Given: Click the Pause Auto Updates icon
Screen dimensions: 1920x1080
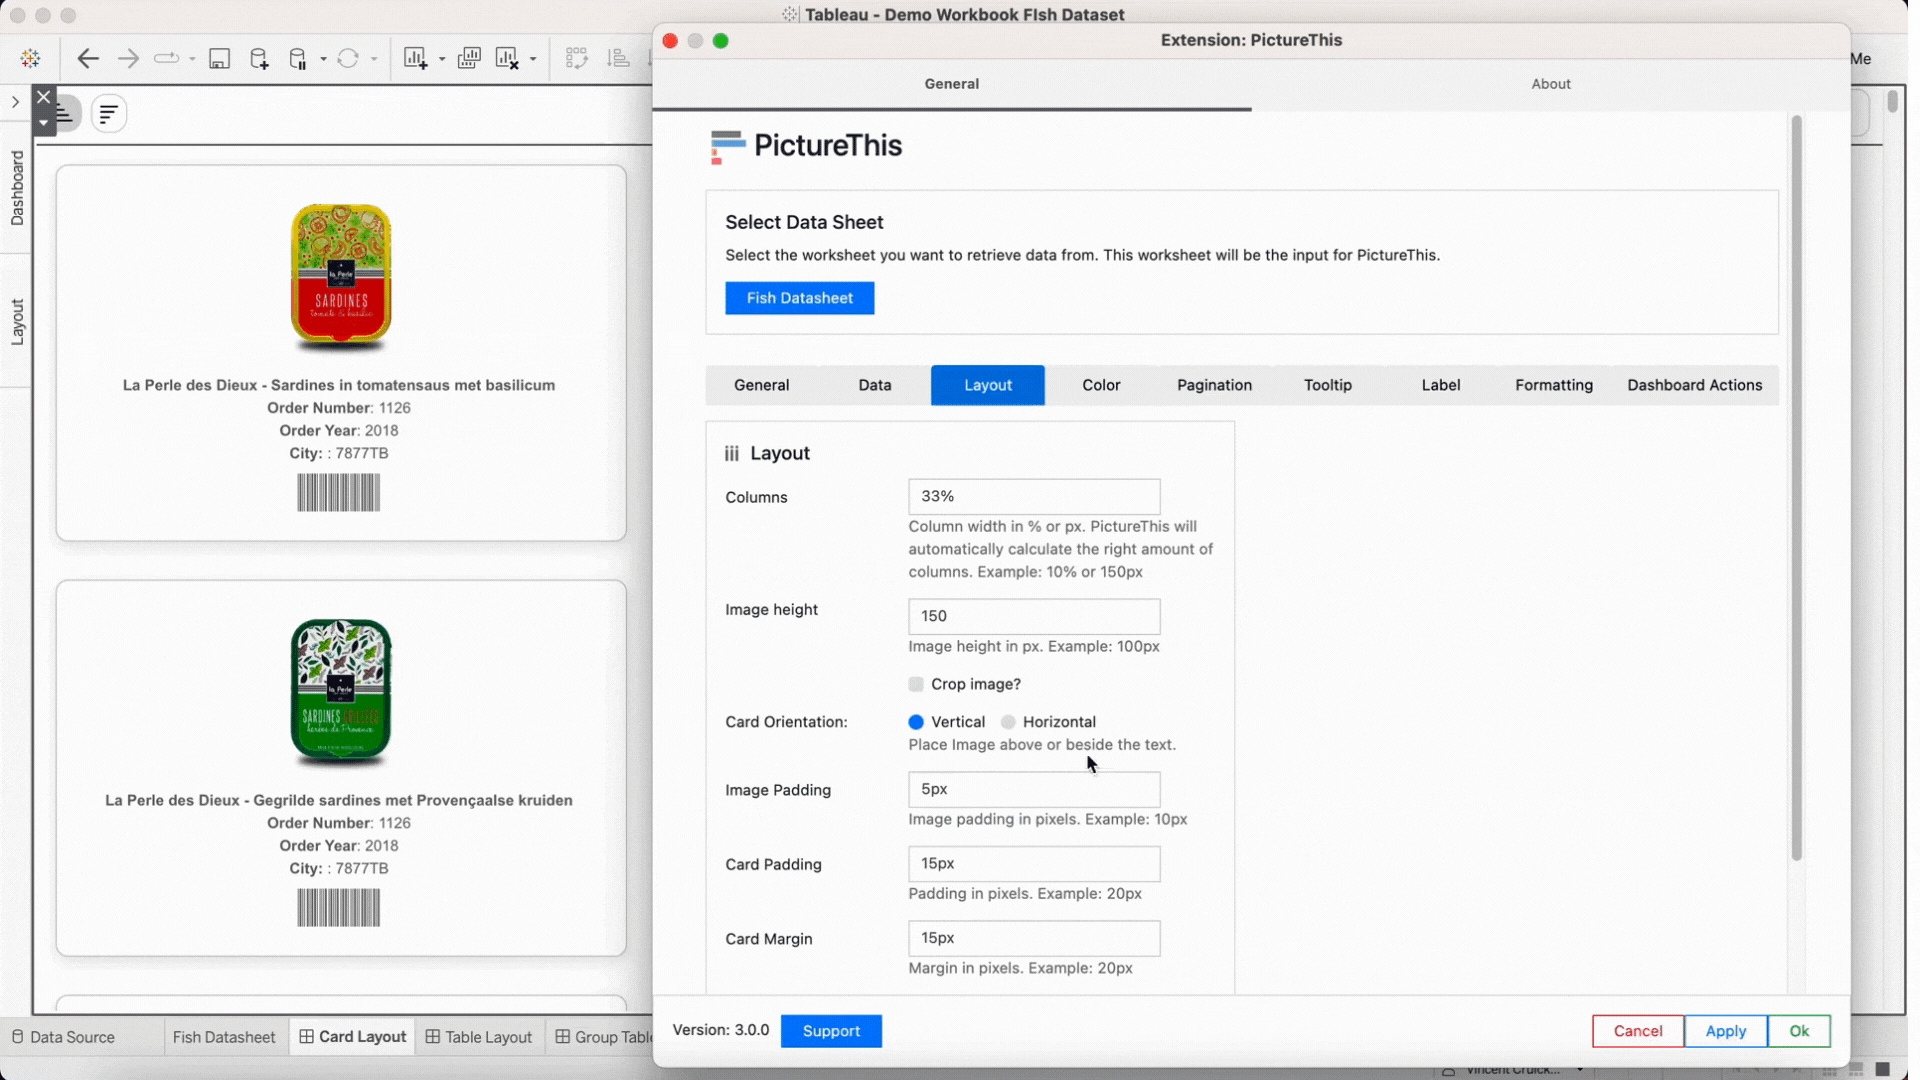Looking at the screenshot, I should point(298,59).
